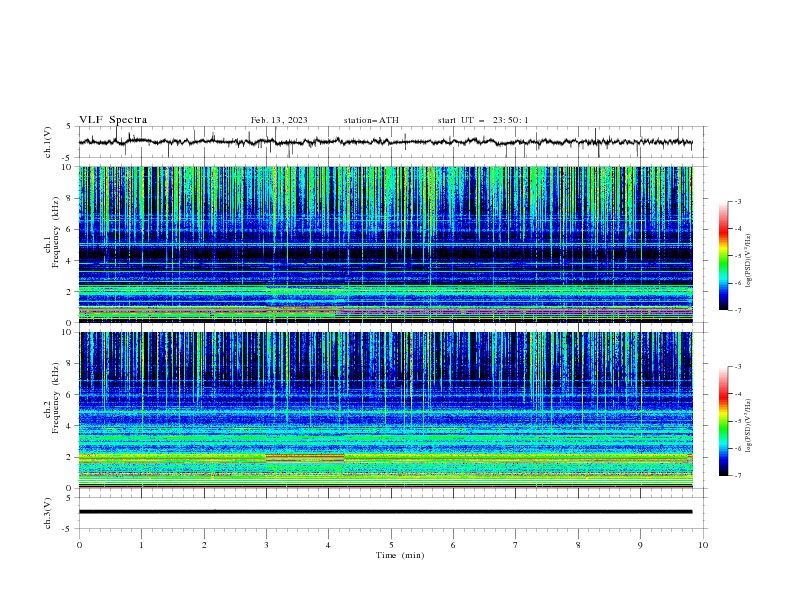Click the "Time (min)" x-axis label

(x=400, y=555)
